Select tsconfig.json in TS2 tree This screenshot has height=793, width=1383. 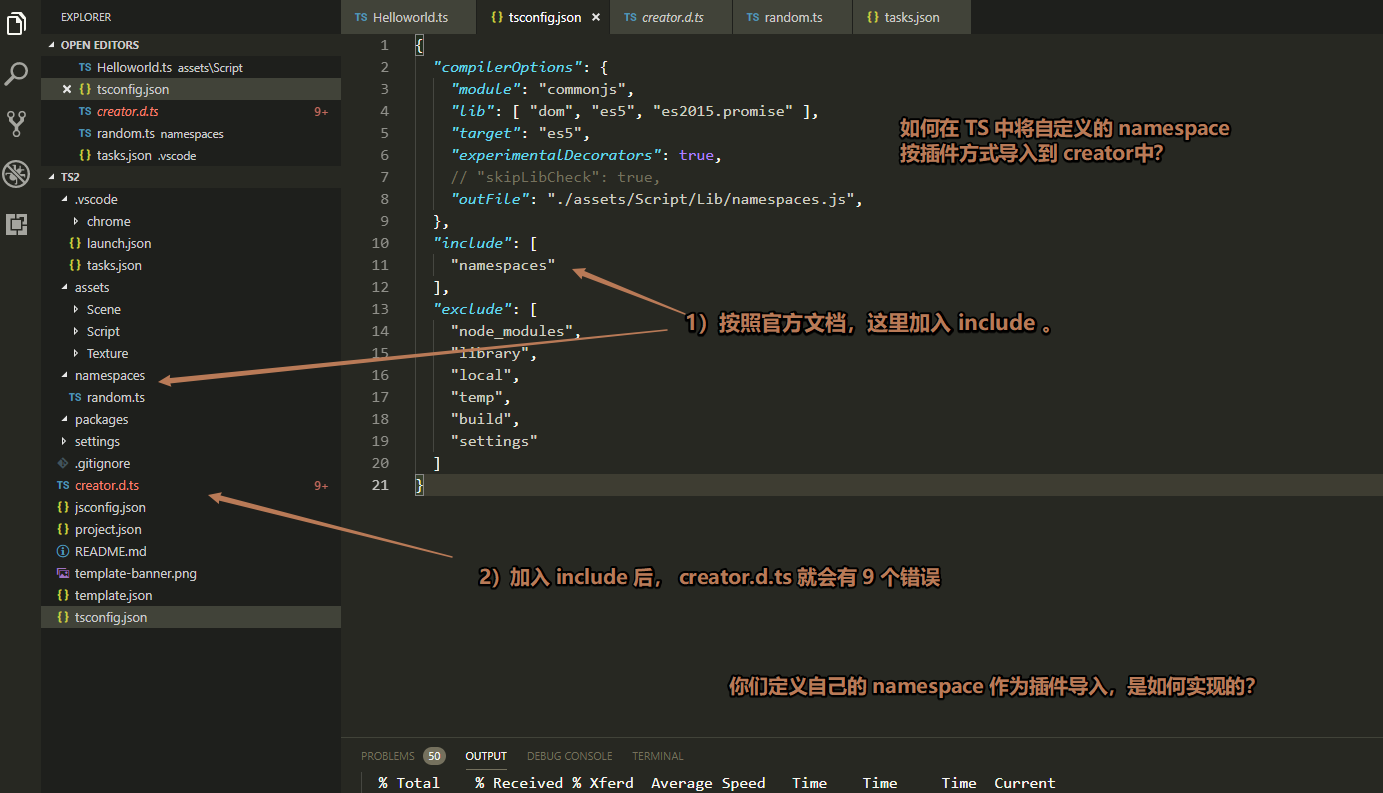point(191,617)
